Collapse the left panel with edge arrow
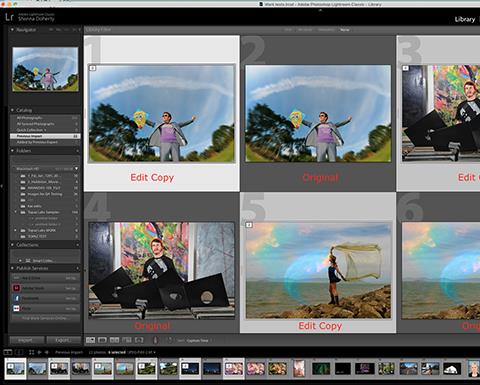 click(x=2, y=186)
